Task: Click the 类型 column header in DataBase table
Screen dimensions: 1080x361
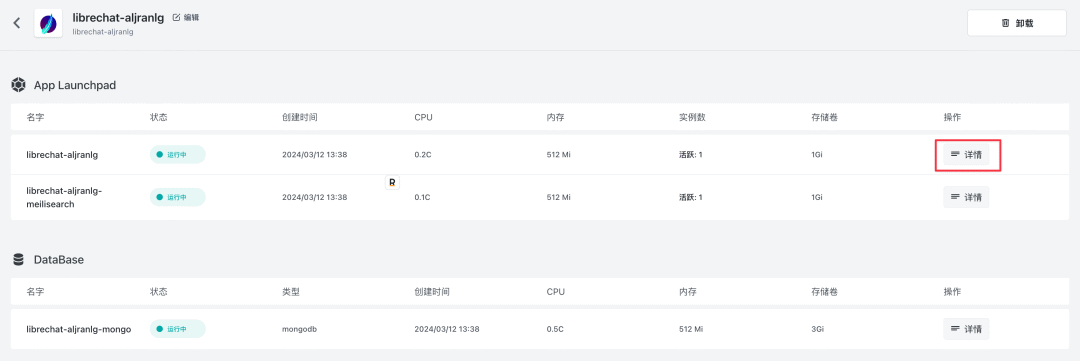Action: pyautogui.click(x=291, y=291)
